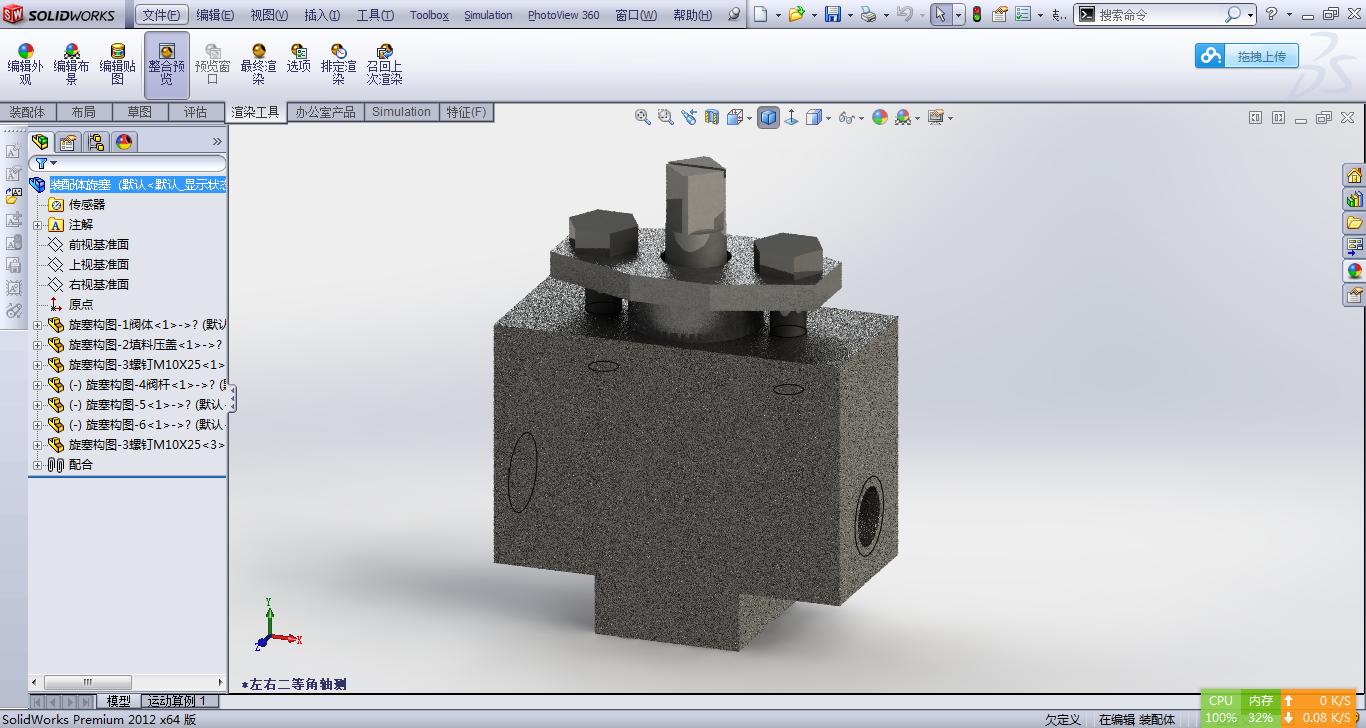Image resolution: width=1366 pixels, height=728 pixels.
Task: Open the 视图(V) menu
Action: (269, 15)
